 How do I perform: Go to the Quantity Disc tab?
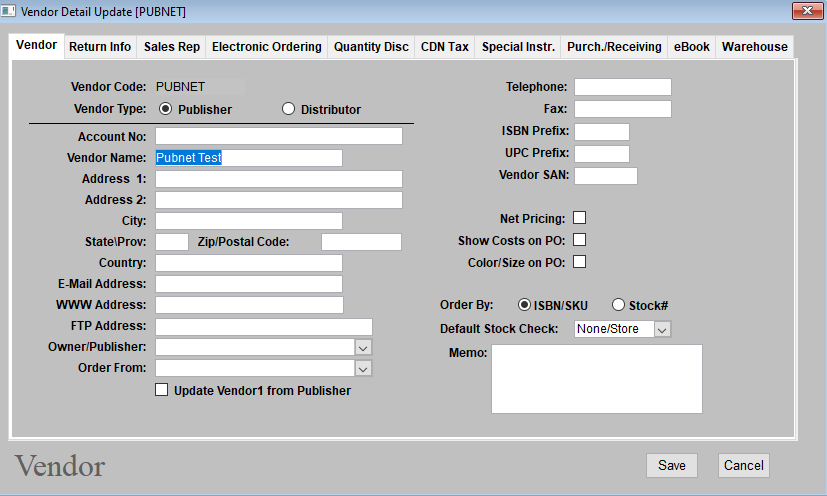(371, 47)
